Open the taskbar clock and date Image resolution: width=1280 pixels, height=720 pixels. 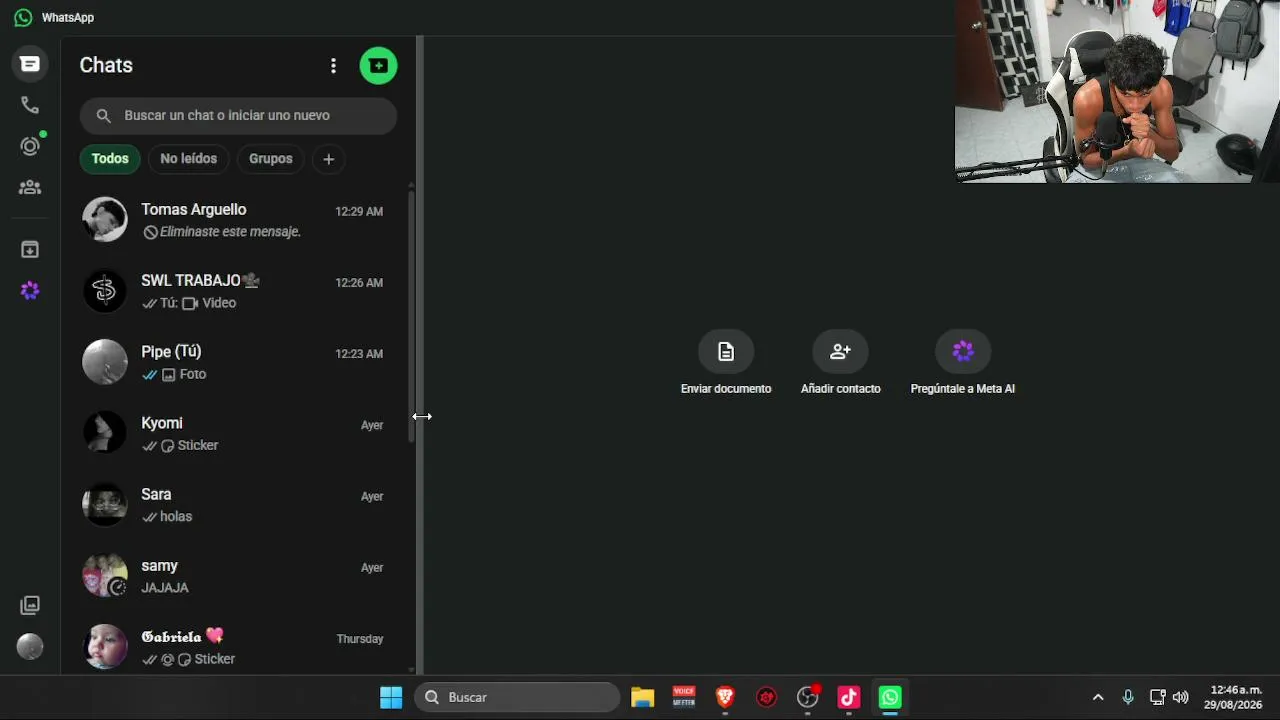pos(1235,697)
